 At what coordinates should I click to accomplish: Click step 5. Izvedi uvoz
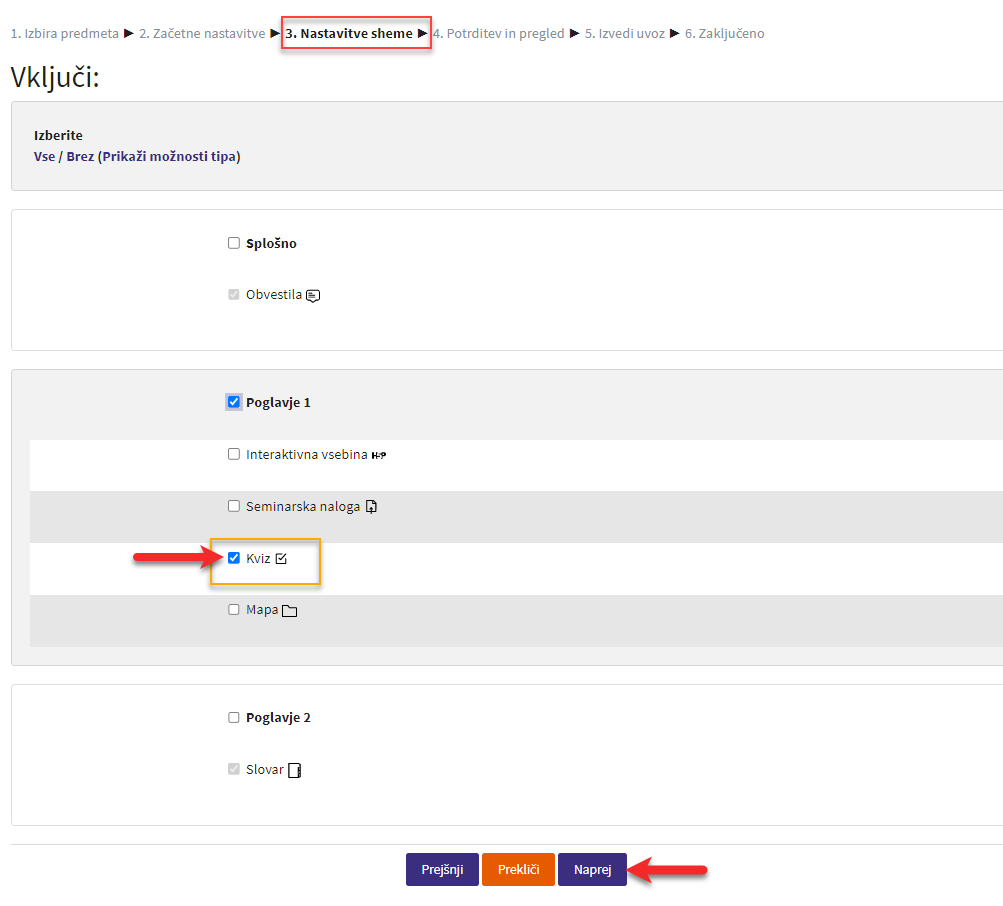(x=625, y=33)
